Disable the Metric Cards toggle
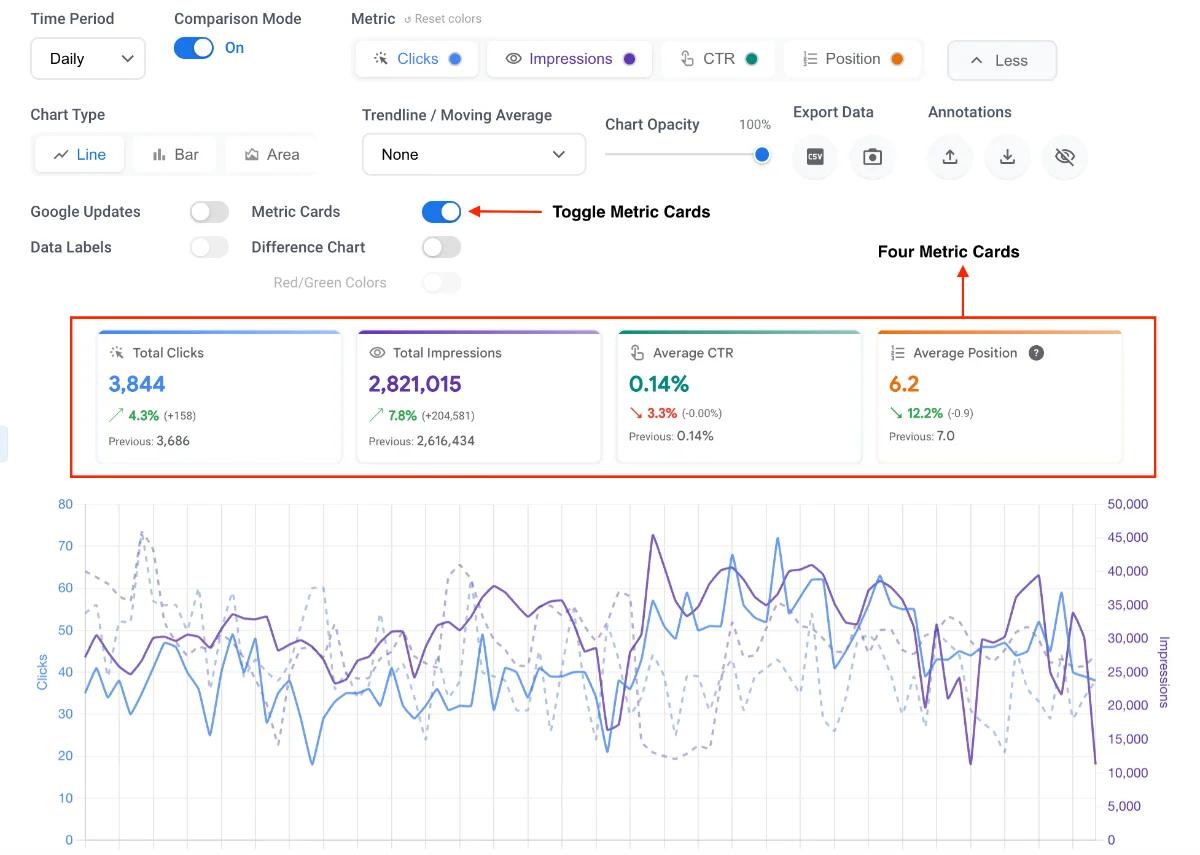1200x855 pixels. pyautogui.click(x=441, y=211)
